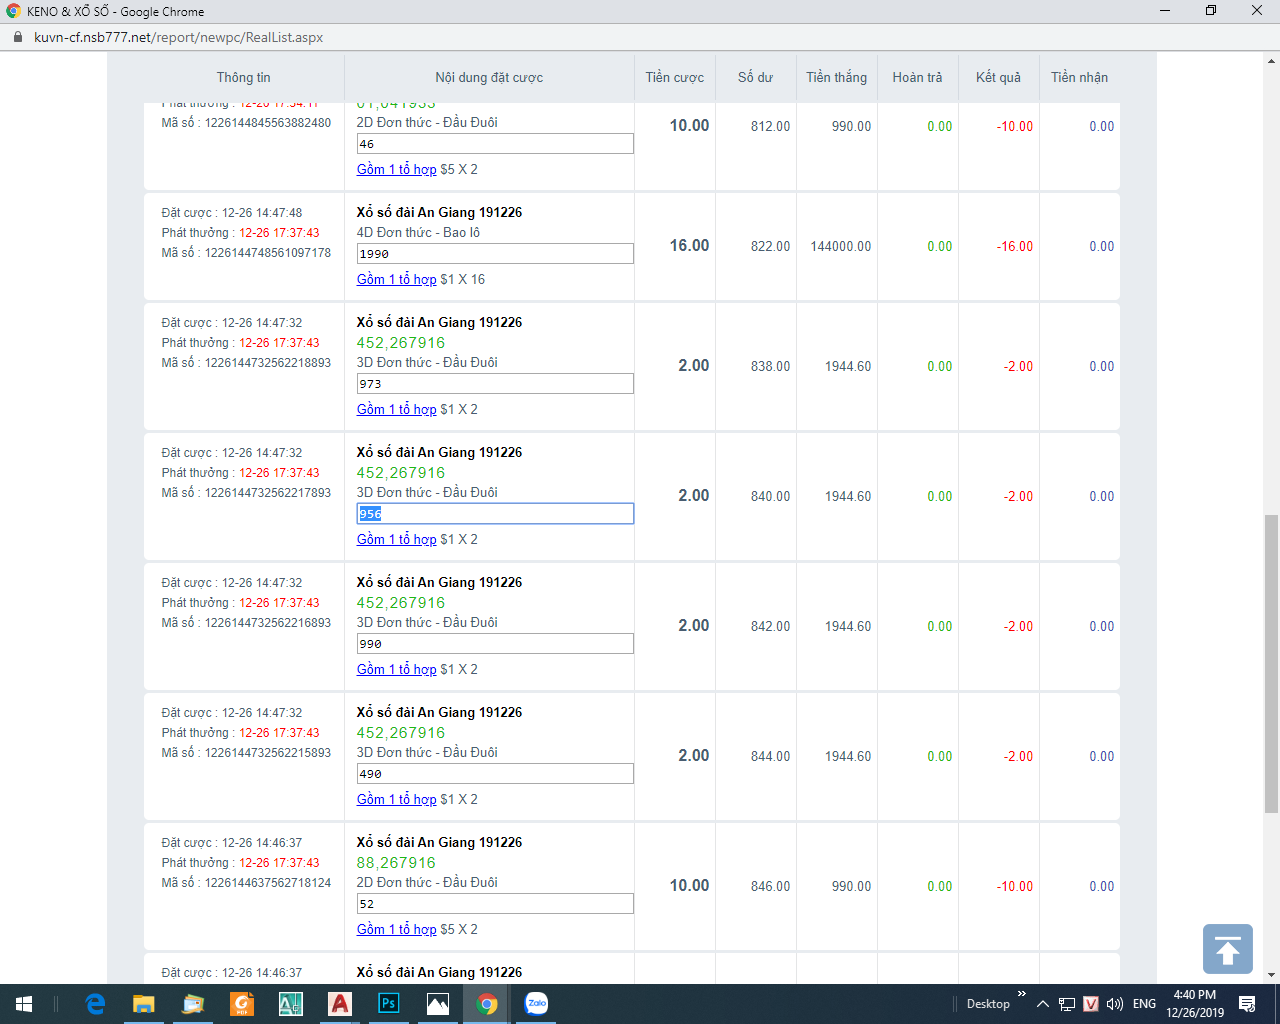Open Photoshop from the taskbar
1280x1024 pixels.
pyautogui.click(x=389, y=1004)
